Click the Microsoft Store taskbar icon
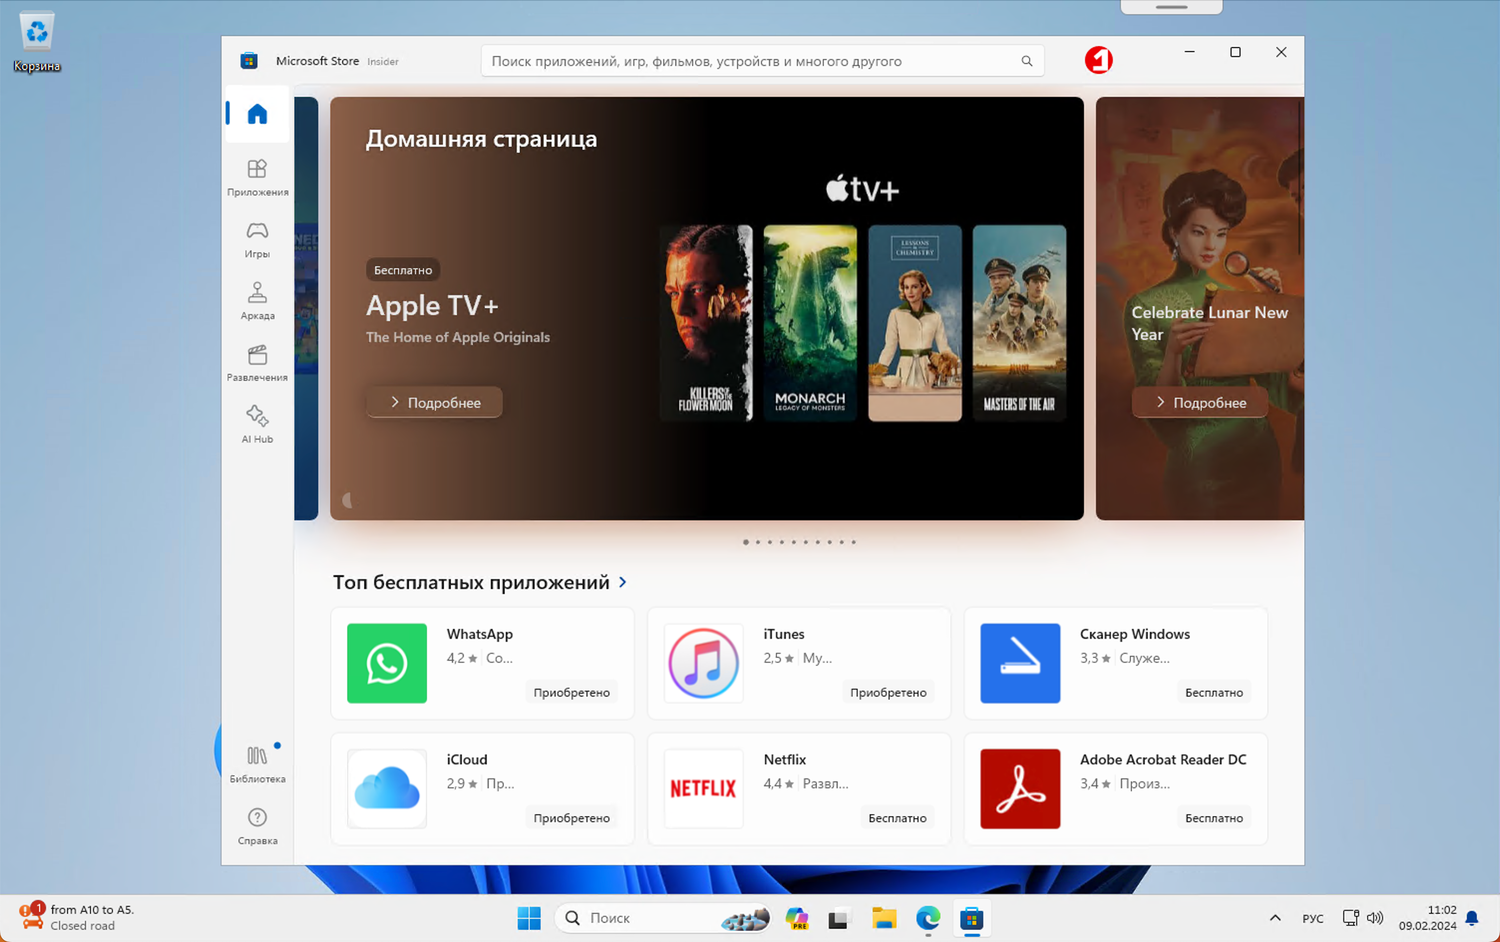This screenshot has width=1500, height=942. point(971,918)
